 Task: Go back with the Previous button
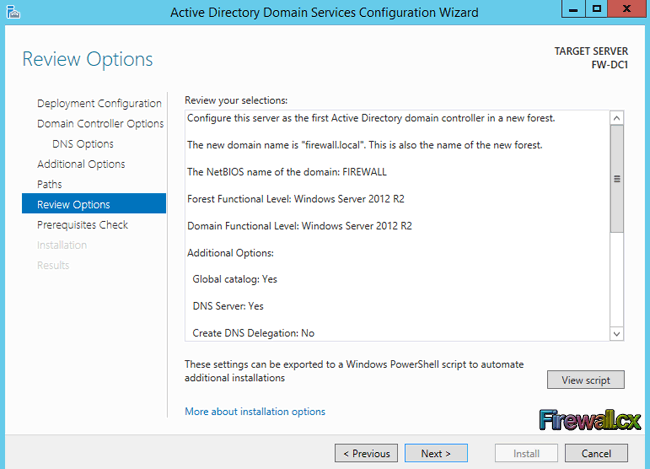pyautogui.click(x=366, y=453)
